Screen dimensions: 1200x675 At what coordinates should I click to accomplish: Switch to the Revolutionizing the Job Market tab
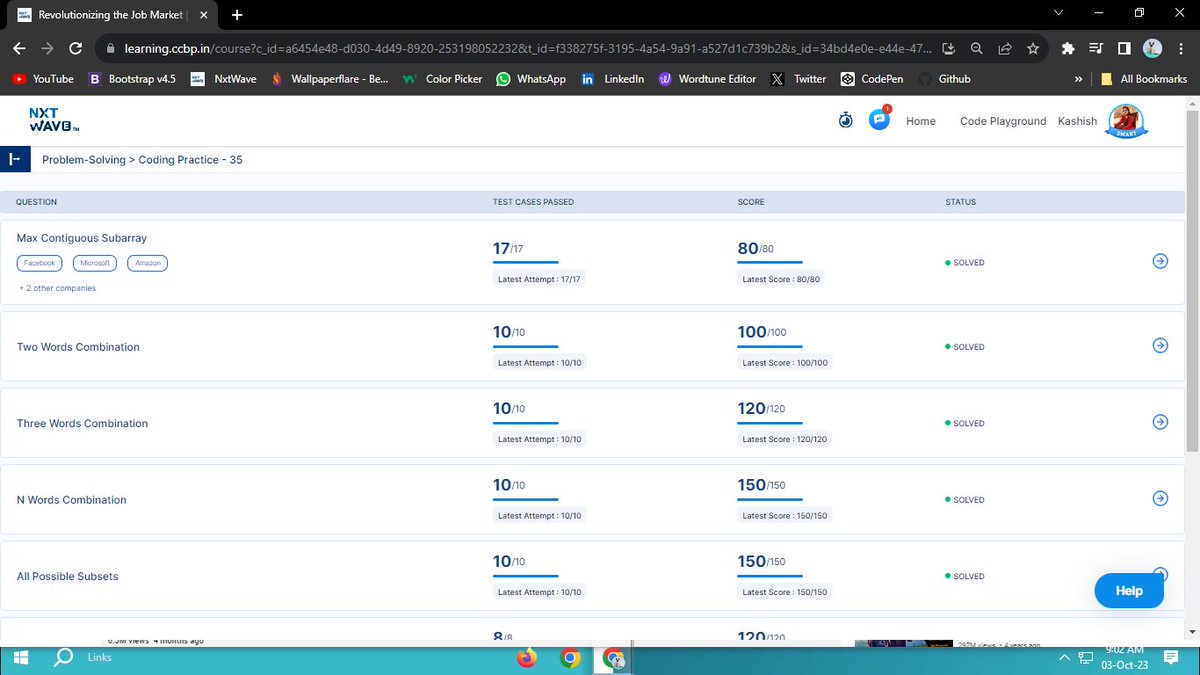[110, 15]
